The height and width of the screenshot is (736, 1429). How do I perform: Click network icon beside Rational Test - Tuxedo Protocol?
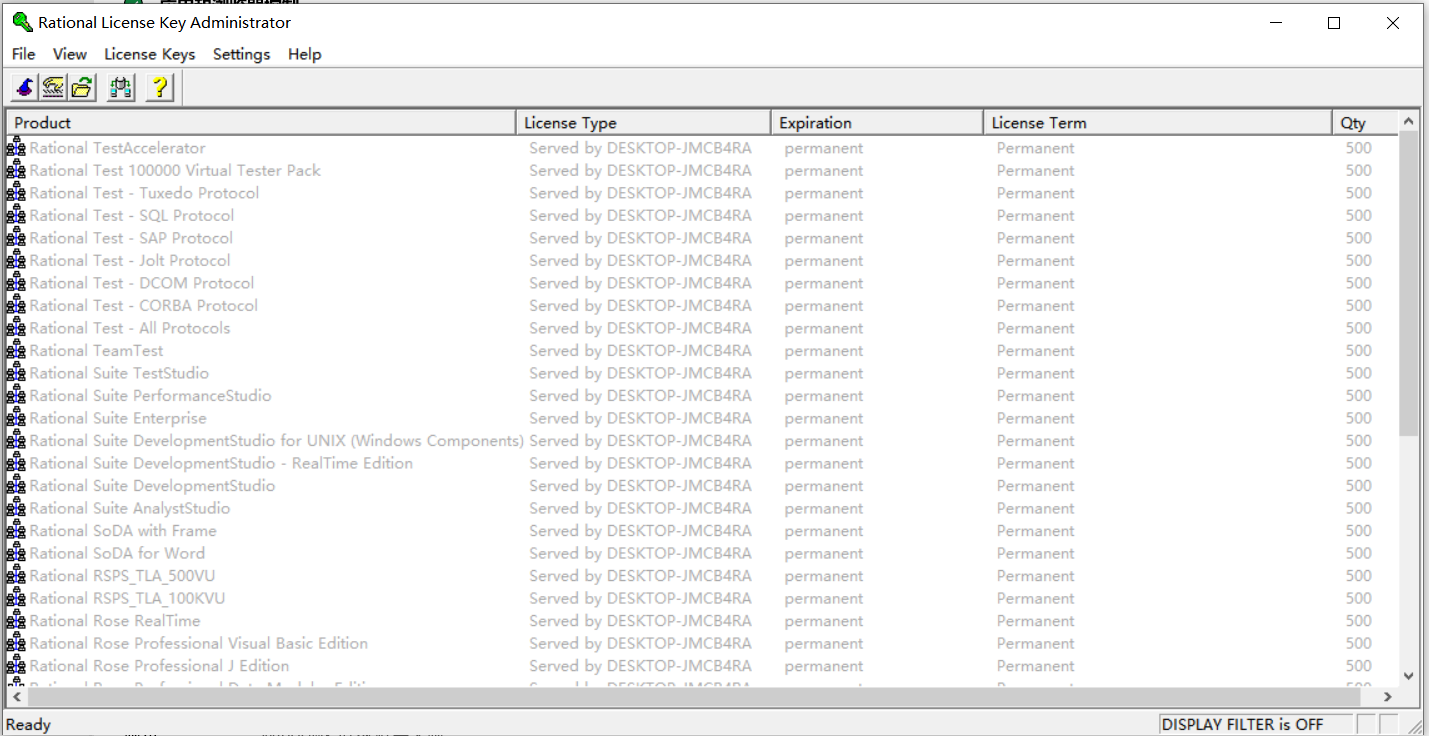pos(16,193)
